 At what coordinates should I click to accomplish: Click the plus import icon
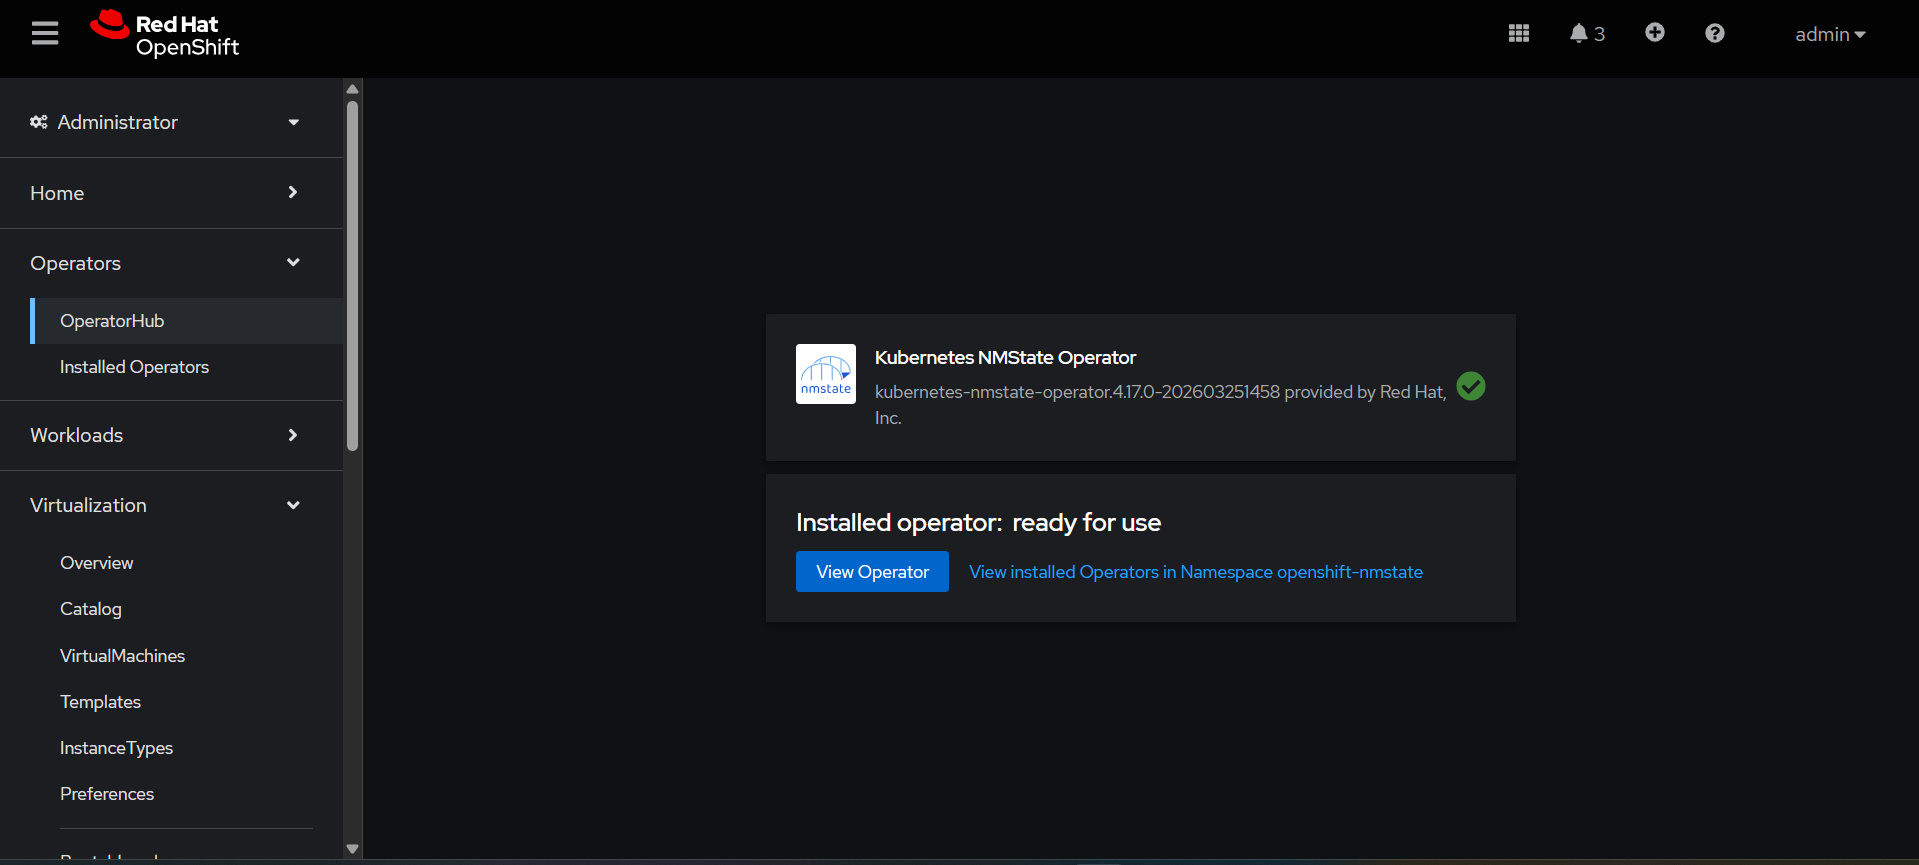coord(1654,33)
